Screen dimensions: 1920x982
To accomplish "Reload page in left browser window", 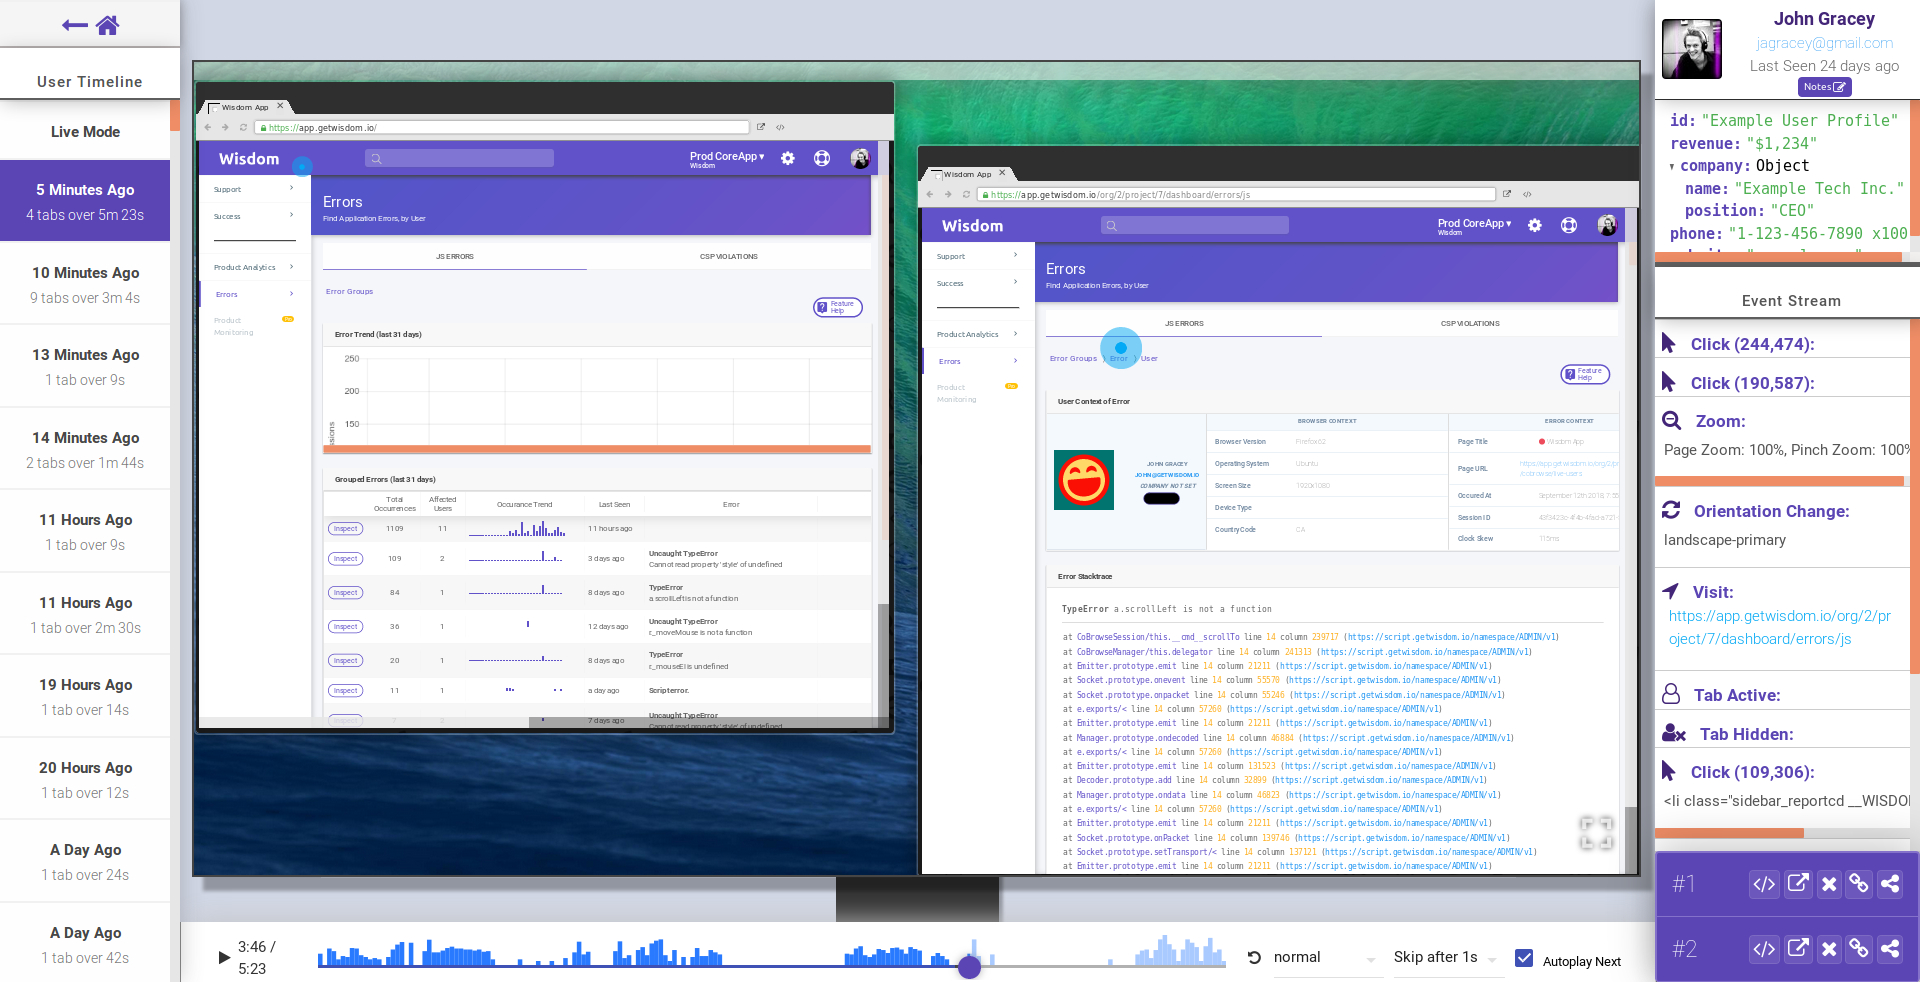I will click(243, 128).
